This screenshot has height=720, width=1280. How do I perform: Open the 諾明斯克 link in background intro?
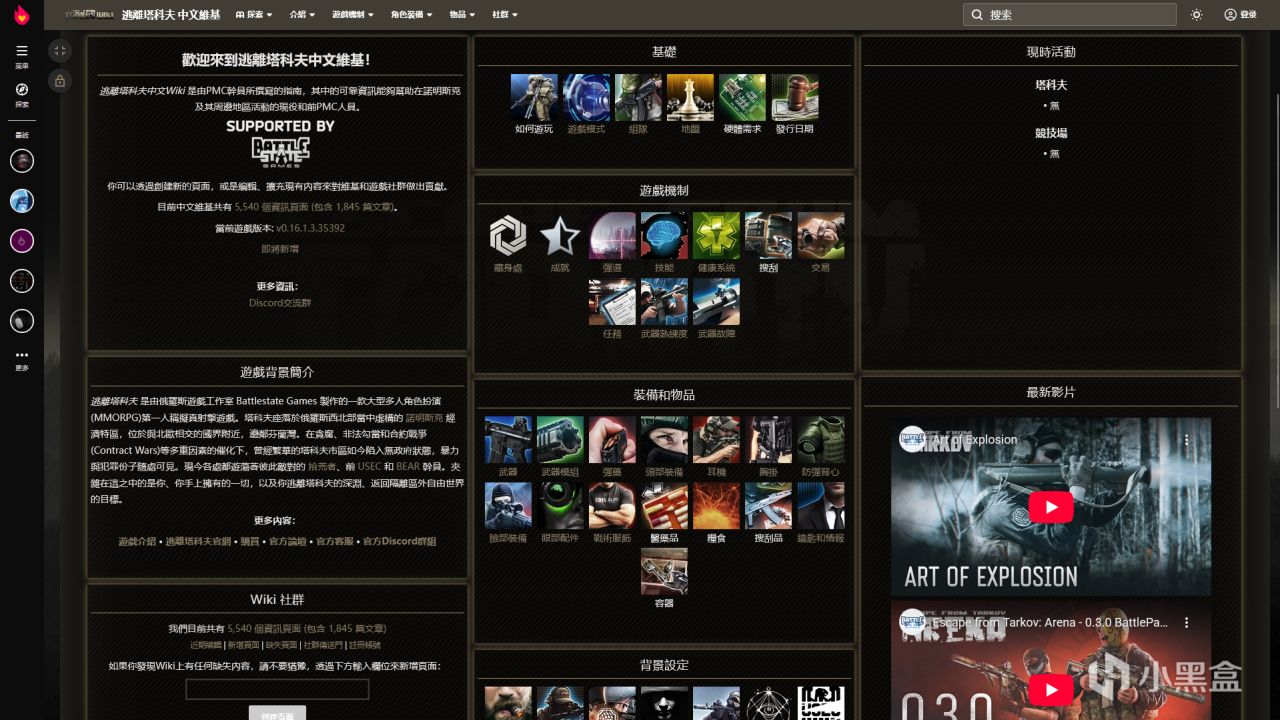424,418
